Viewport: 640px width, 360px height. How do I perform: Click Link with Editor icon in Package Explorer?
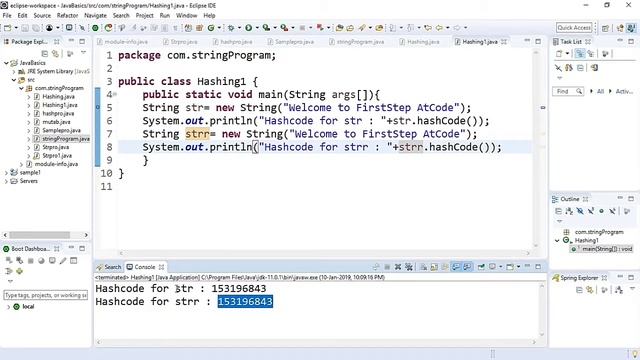click(x=55, y=54)
